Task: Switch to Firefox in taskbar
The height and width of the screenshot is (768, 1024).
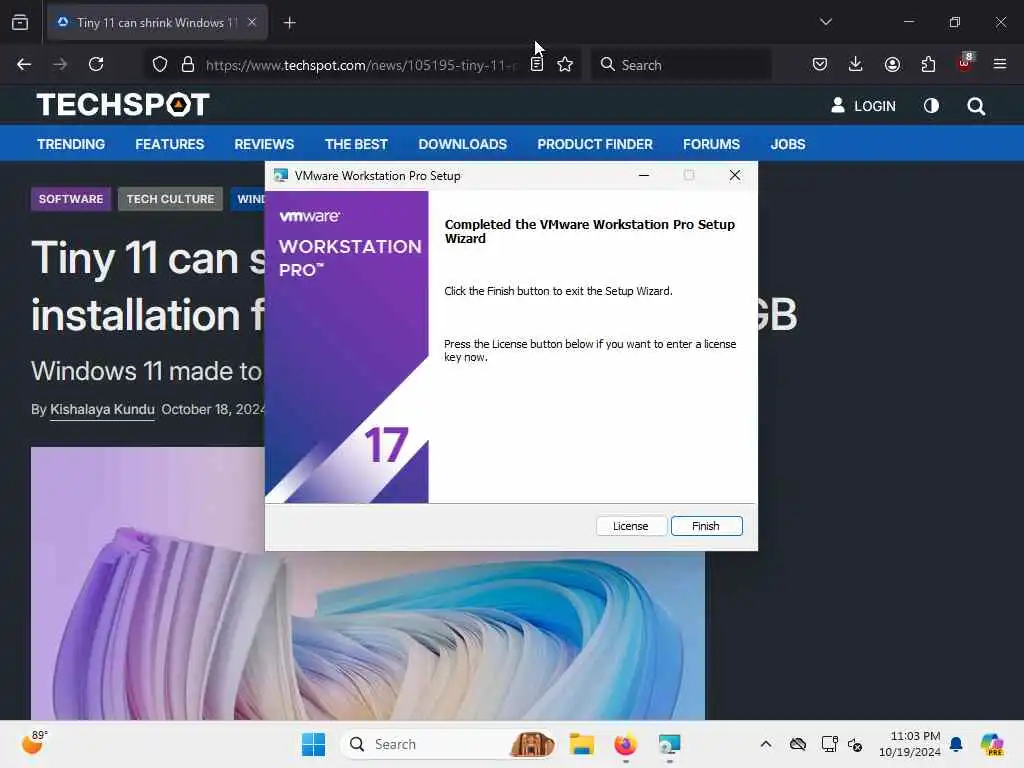Action: coord(625,744)
